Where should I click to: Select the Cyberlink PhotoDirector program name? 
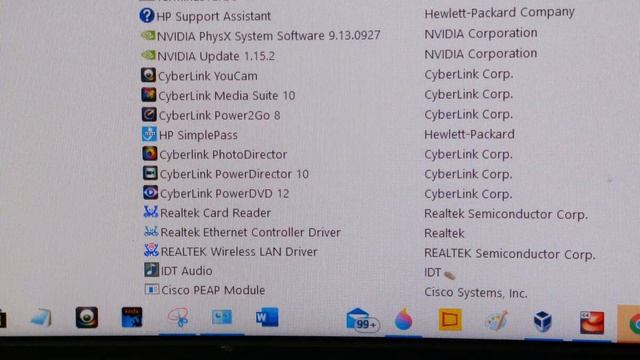click(x=223, y=155)
